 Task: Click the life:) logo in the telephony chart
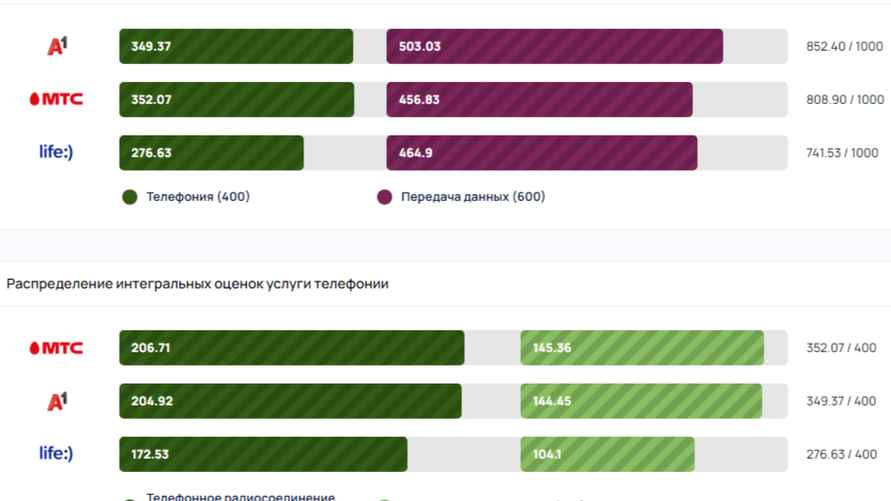coord(56,454)
